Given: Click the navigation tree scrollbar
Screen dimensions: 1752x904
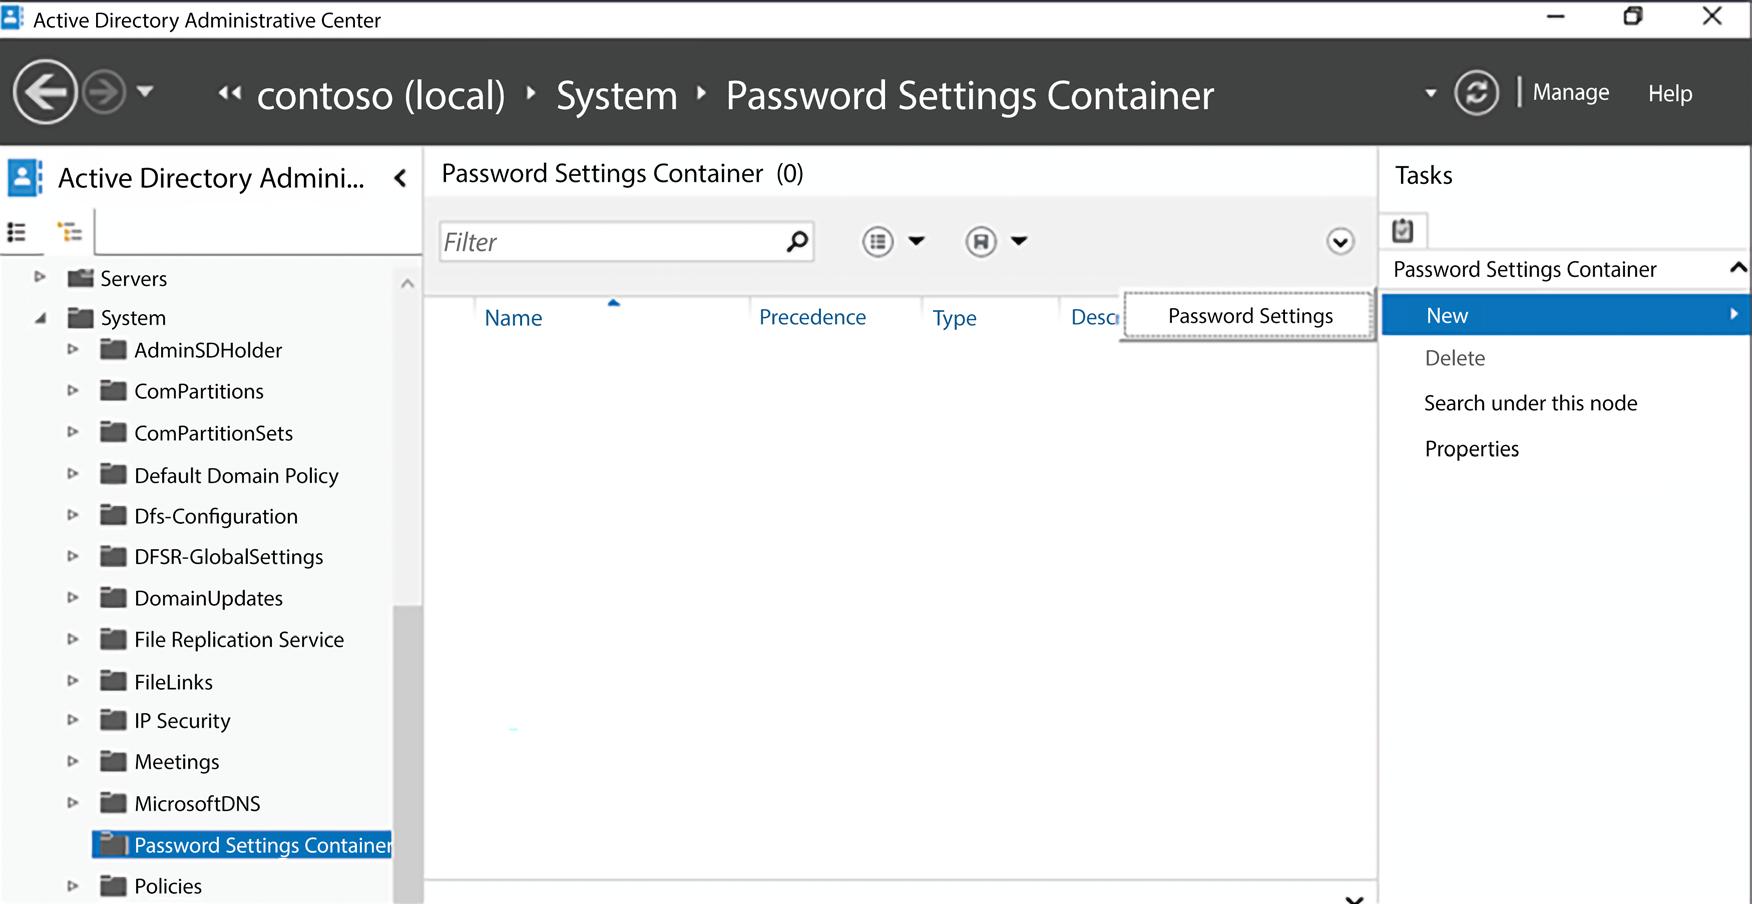Looking at the screenshot, I should coord(407,754).
